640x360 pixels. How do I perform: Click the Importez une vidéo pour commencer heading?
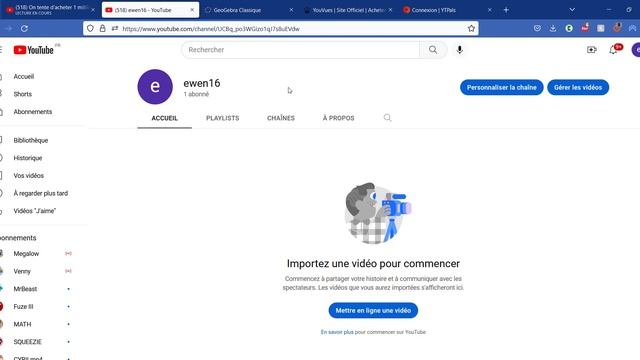pyautogui.click(x=373, y=264)
